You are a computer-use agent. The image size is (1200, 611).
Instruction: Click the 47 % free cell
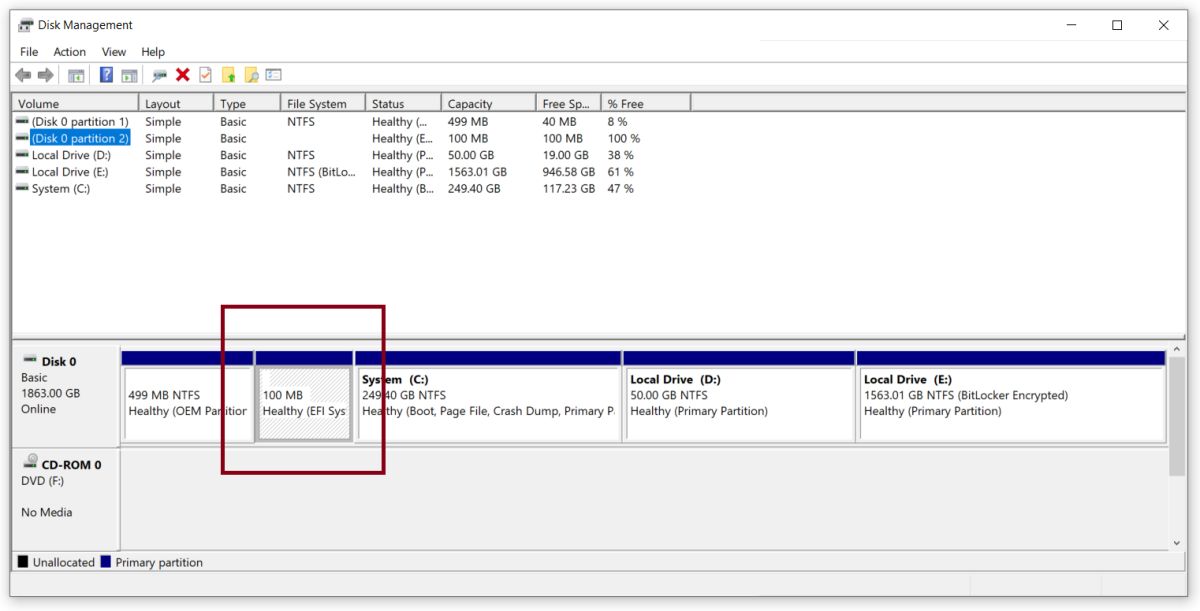coord(620,188)
